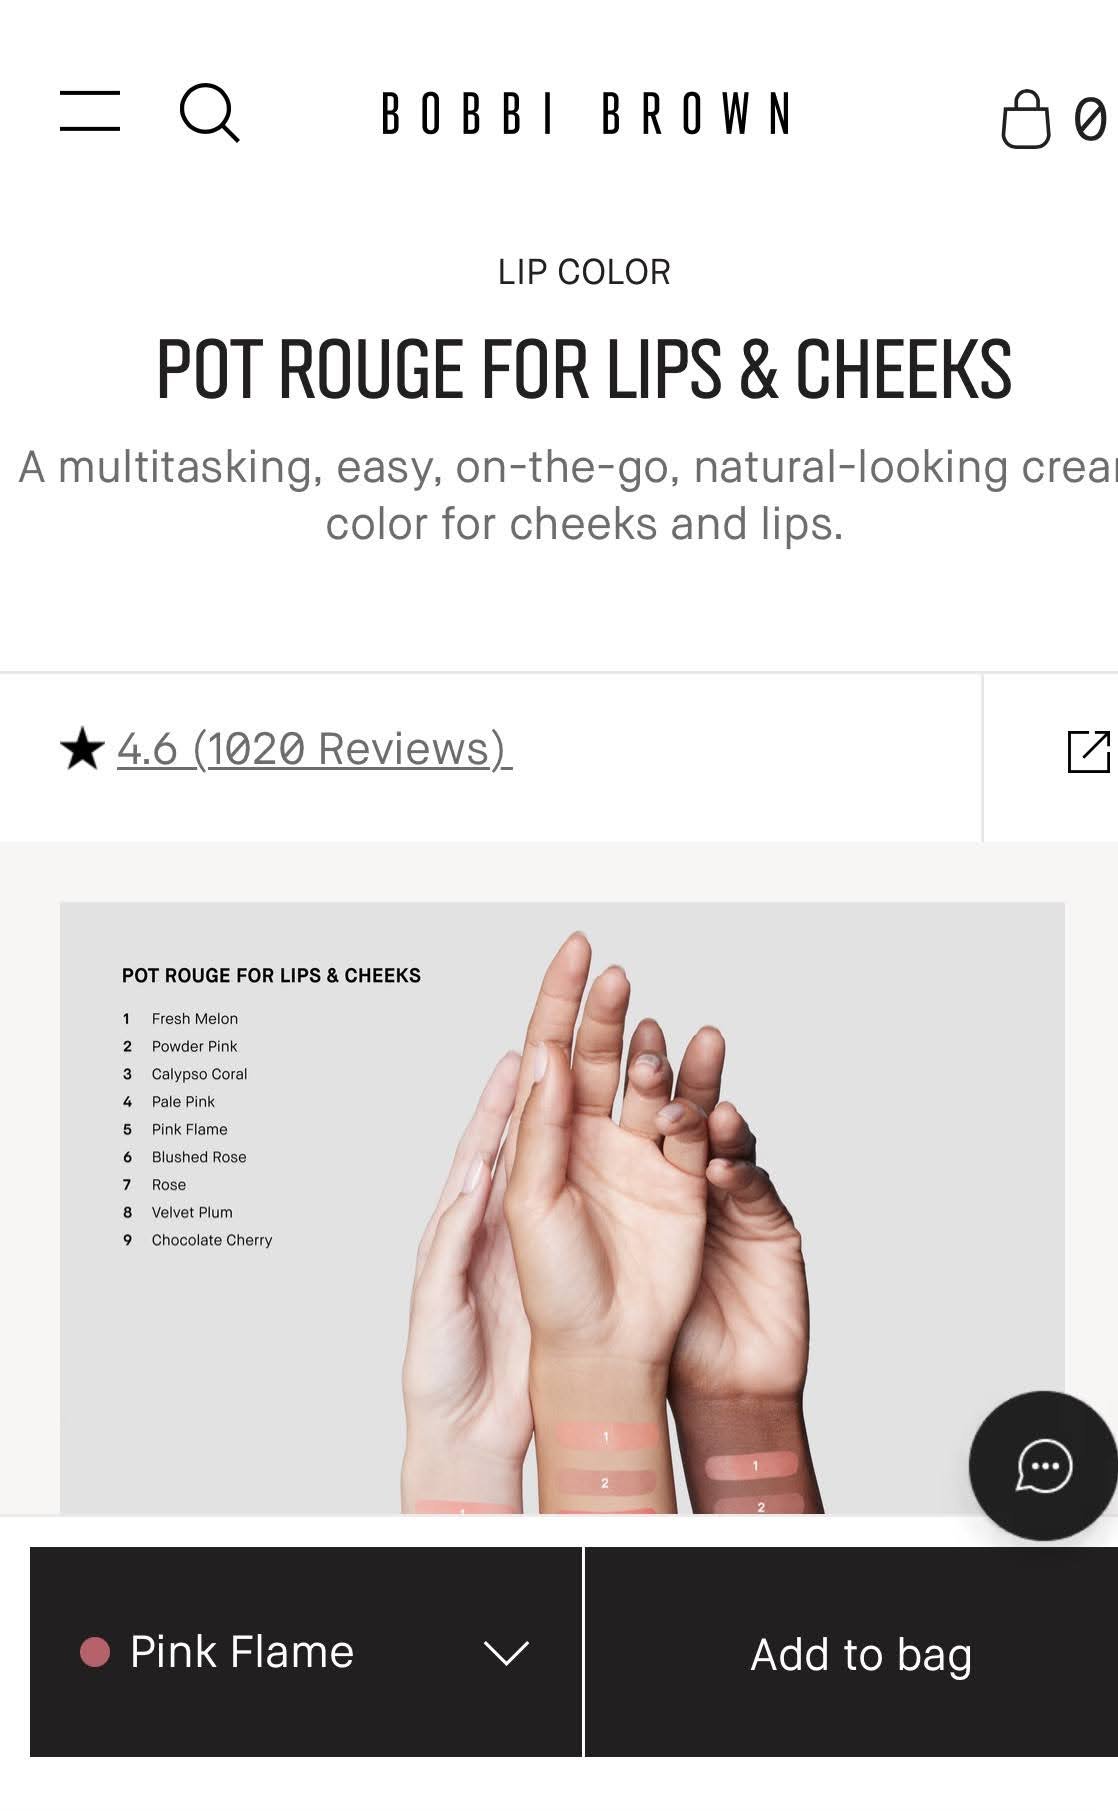1118x1811 pixels.
Task: Open the 4.6 (1020 Reviews) link
Action: pyautogui.click(x=314, y=748)
